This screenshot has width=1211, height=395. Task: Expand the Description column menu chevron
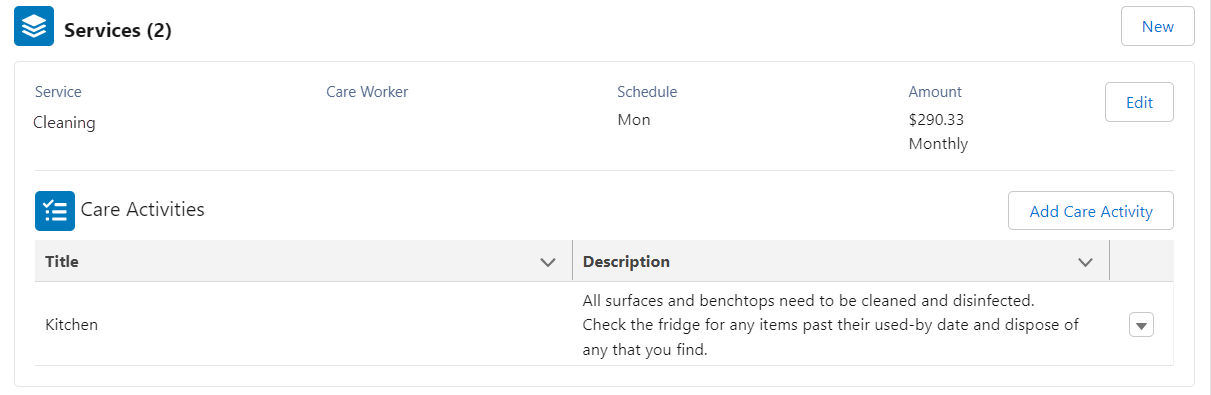(x=1085, y=263)
